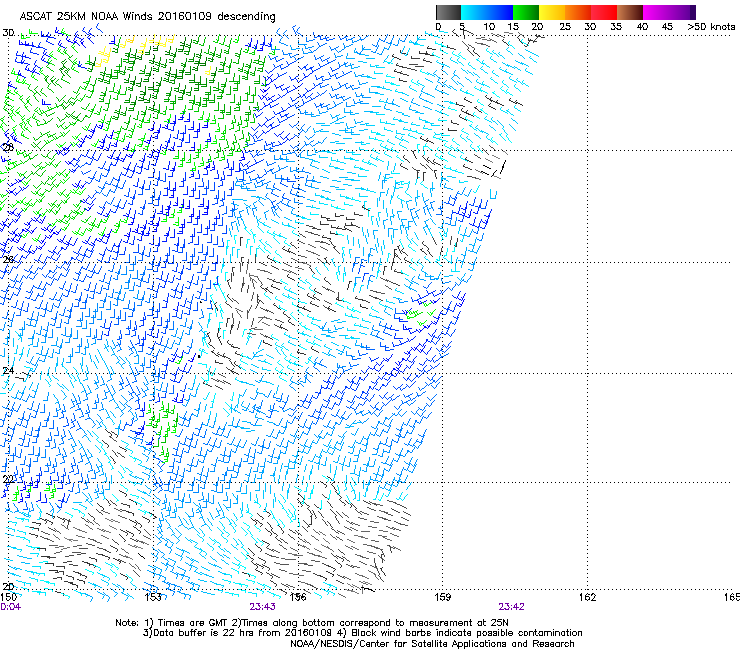Pick the gray 0-5 knots legend swatch
Viewport: 740px width, 650px height.
pyautogui.click(x=448, y=12)
